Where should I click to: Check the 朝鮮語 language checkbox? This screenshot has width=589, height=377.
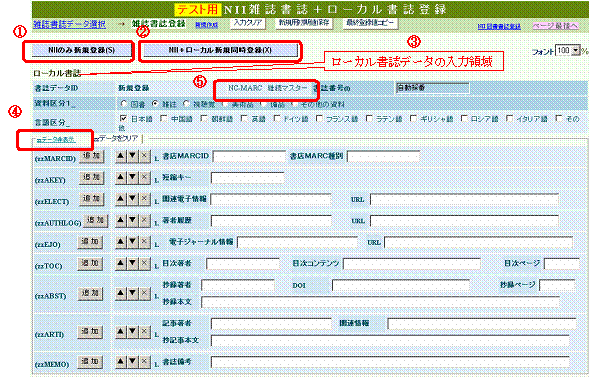204,119
